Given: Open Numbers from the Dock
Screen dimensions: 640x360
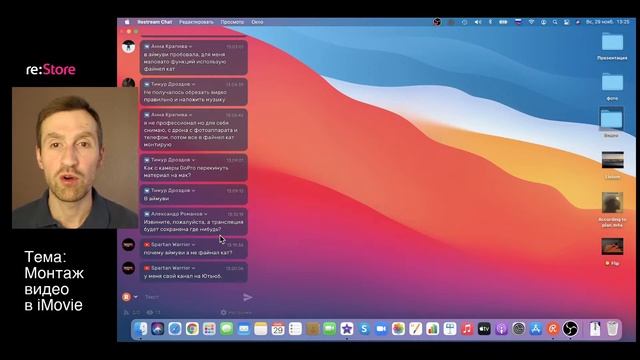Looking at the screenshot, I should (x=433, y=329).
